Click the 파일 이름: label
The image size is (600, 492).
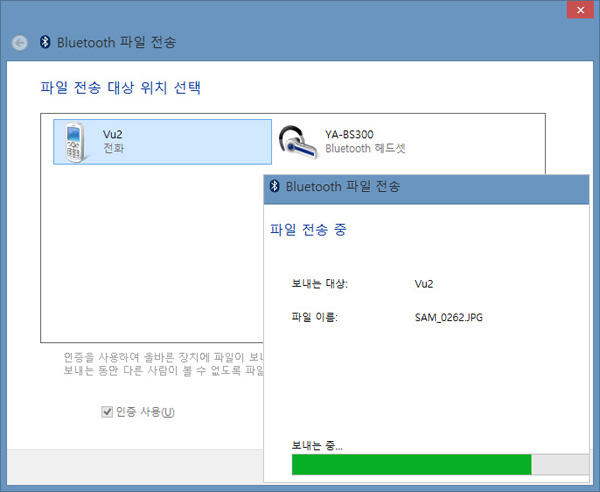(x=315, y=317)
